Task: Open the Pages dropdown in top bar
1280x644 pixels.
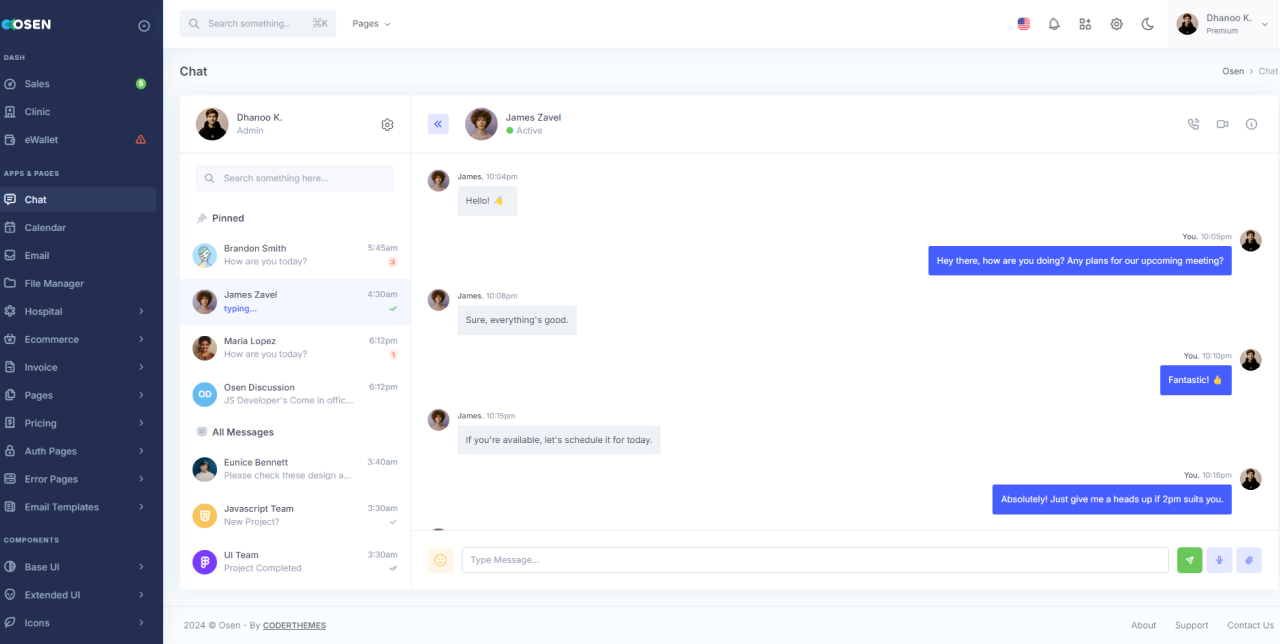Action: (371, 24)
